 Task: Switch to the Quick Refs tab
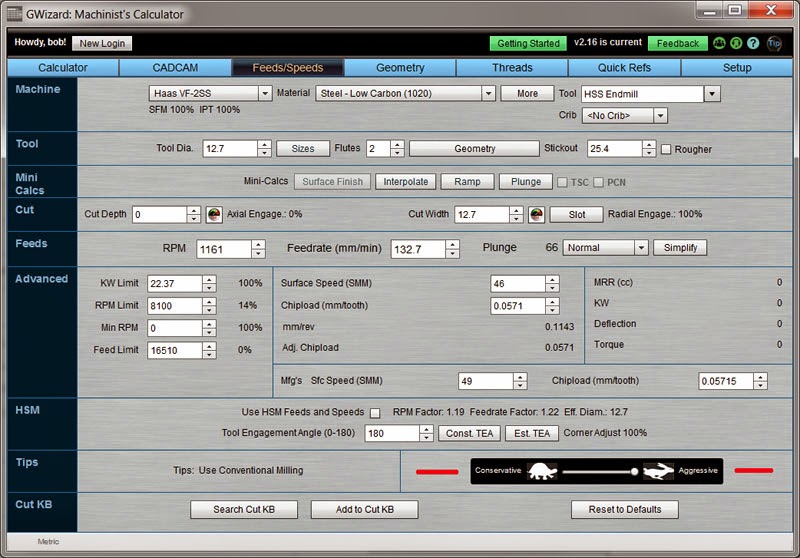[x=624, y=68]
